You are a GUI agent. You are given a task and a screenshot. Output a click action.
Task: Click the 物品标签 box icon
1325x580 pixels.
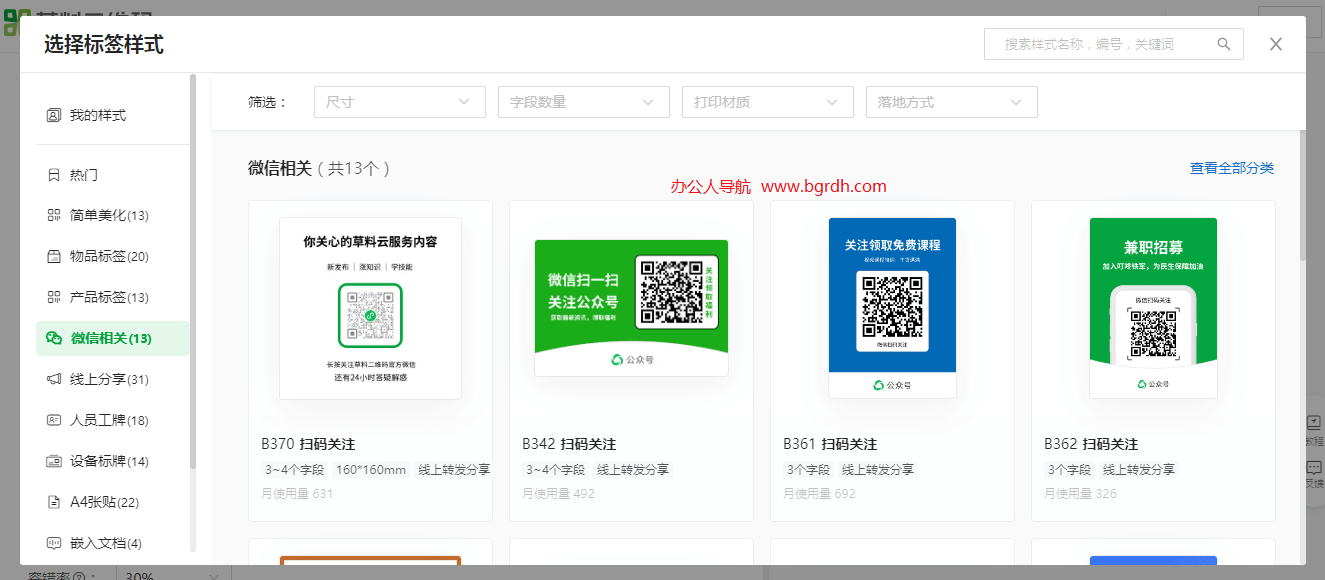coord(54,256)
